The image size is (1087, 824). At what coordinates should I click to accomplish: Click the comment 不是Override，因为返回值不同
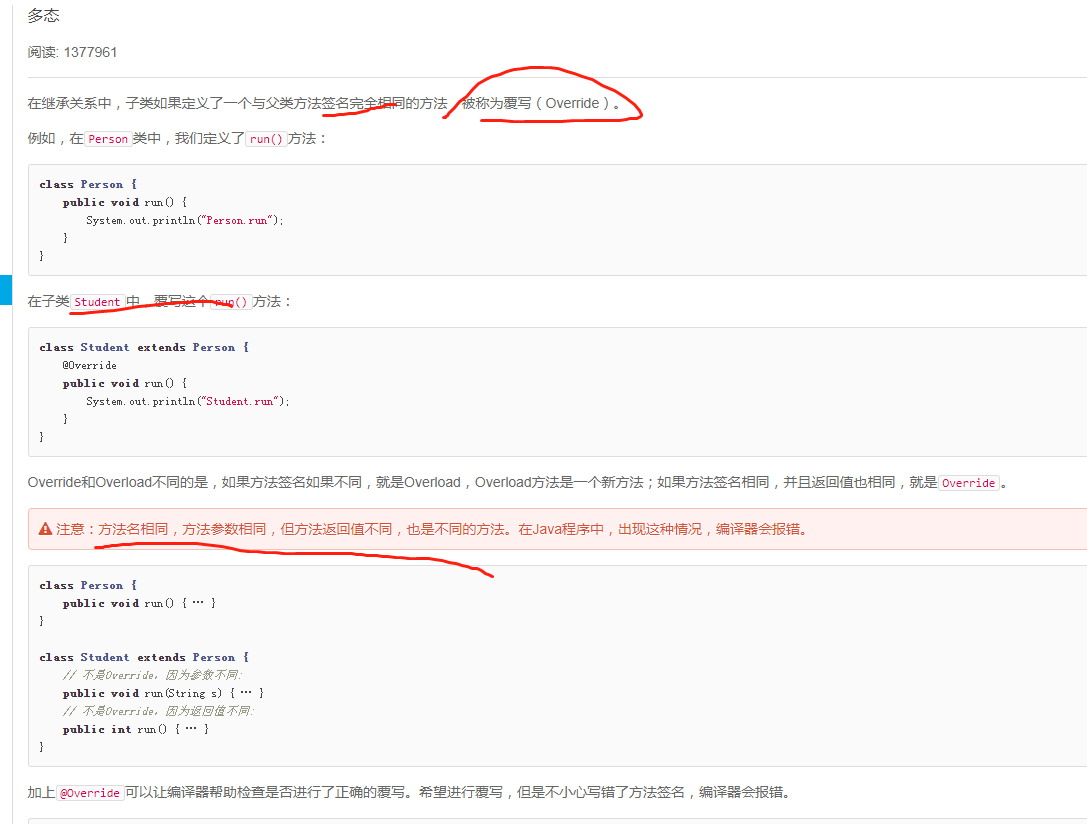[159, 711]
